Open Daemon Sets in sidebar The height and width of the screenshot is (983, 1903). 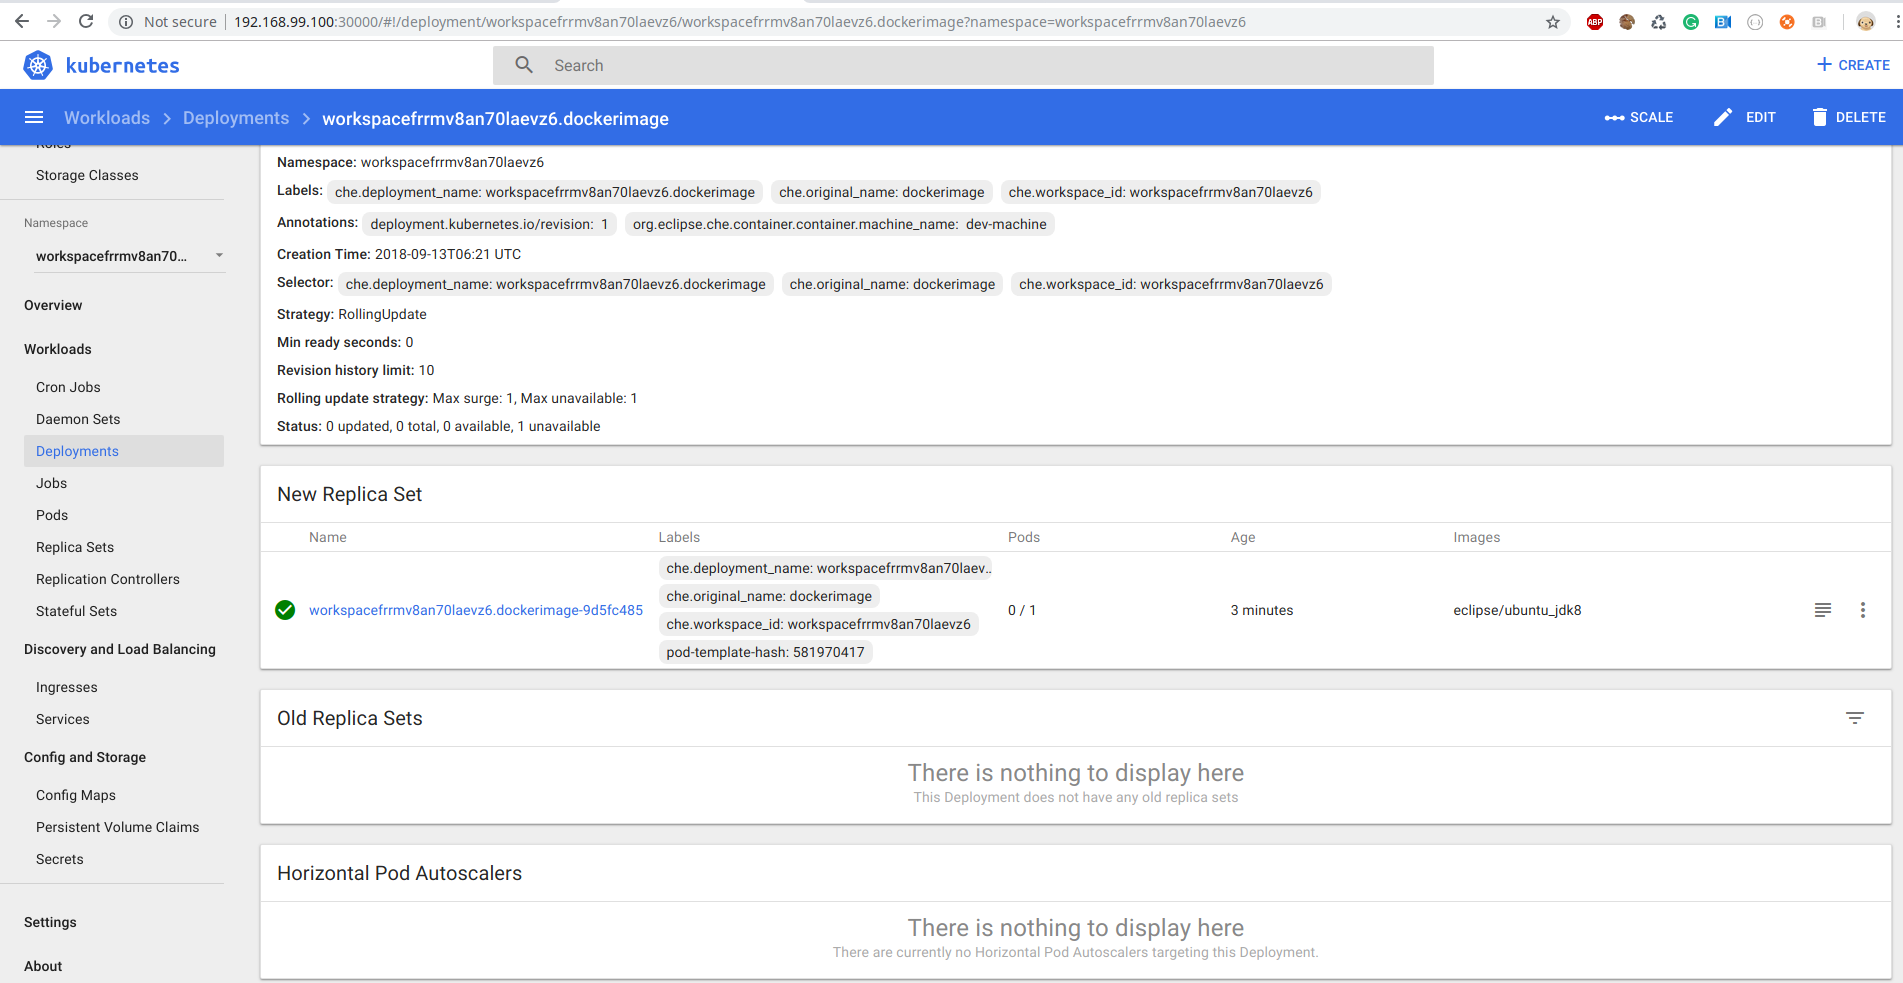coord(78,419)
